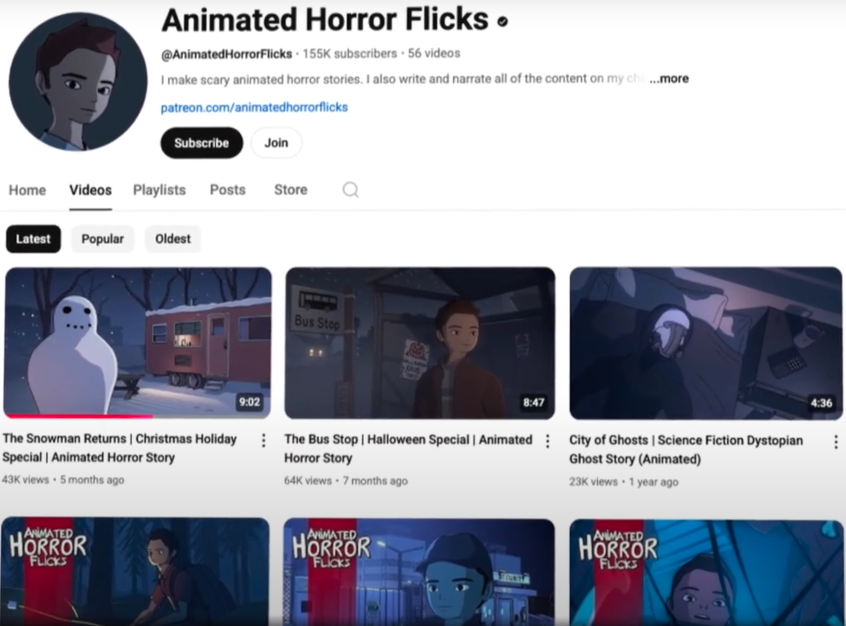Click the @AnimatedHorrorFlicks handle text
This screenshot has height=626, width=846.
point(227,54)
